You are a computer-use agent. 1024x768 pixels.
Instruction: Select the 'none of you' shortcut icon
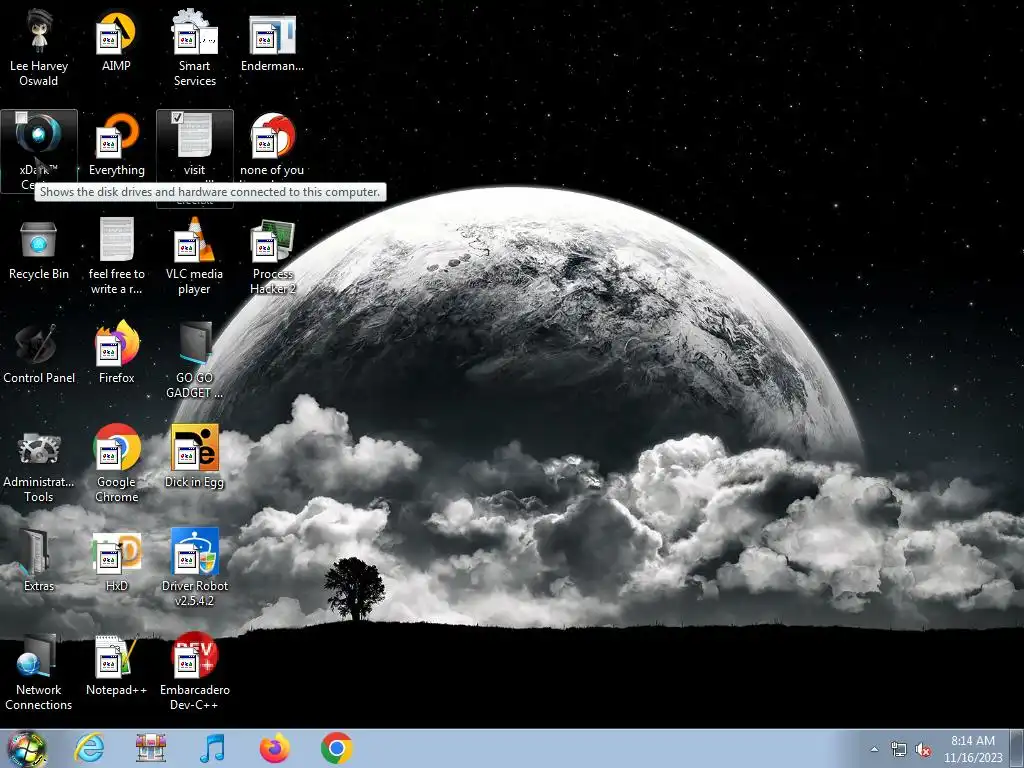tap(272, 145)
